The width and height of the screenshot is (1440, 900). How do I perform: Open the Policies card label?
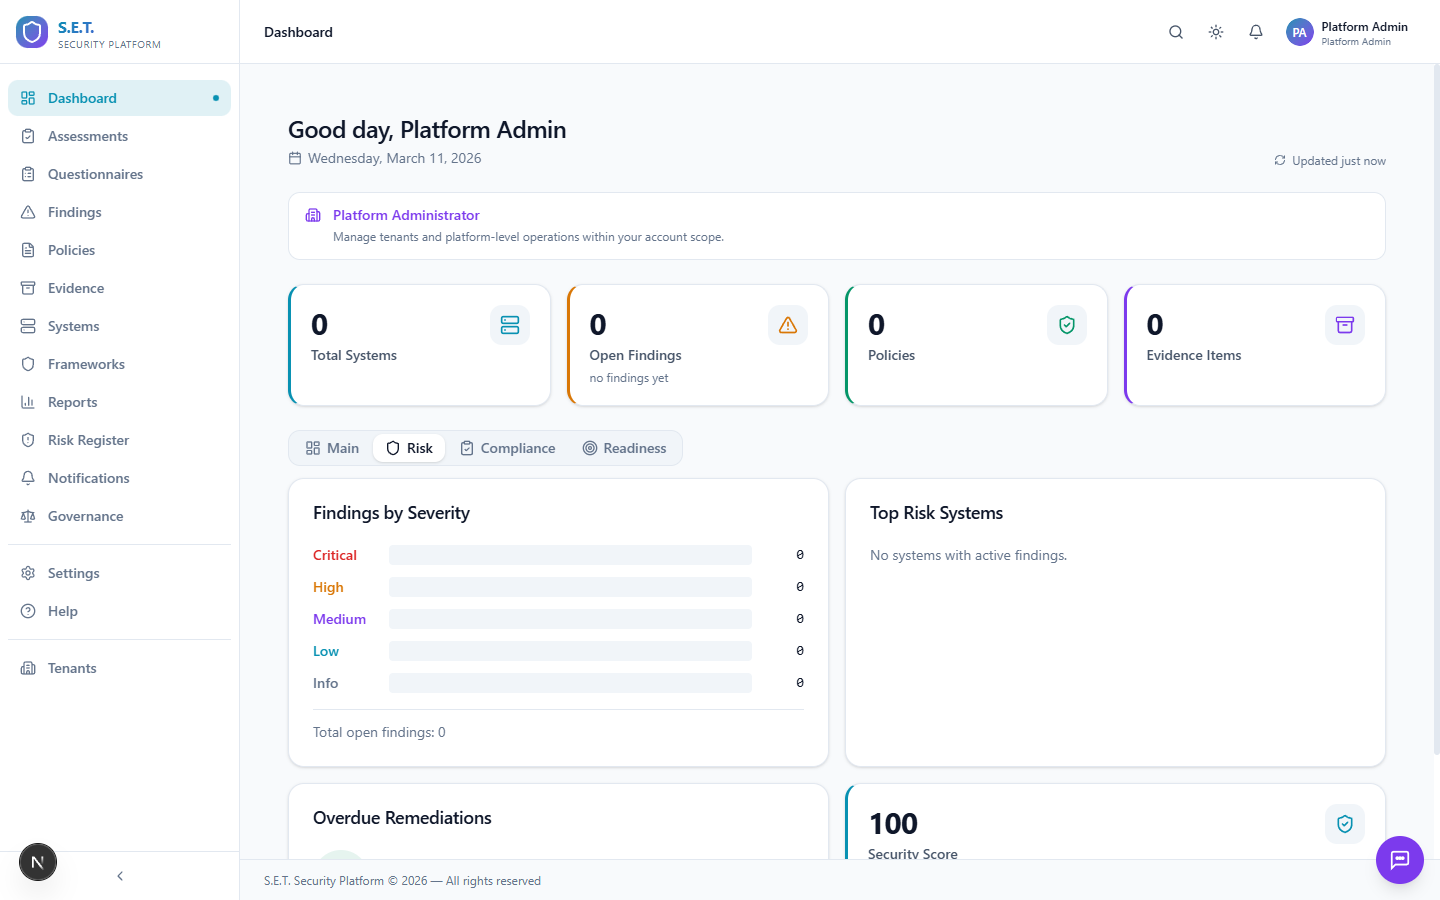pyautogui.click(x=892, y=355)
